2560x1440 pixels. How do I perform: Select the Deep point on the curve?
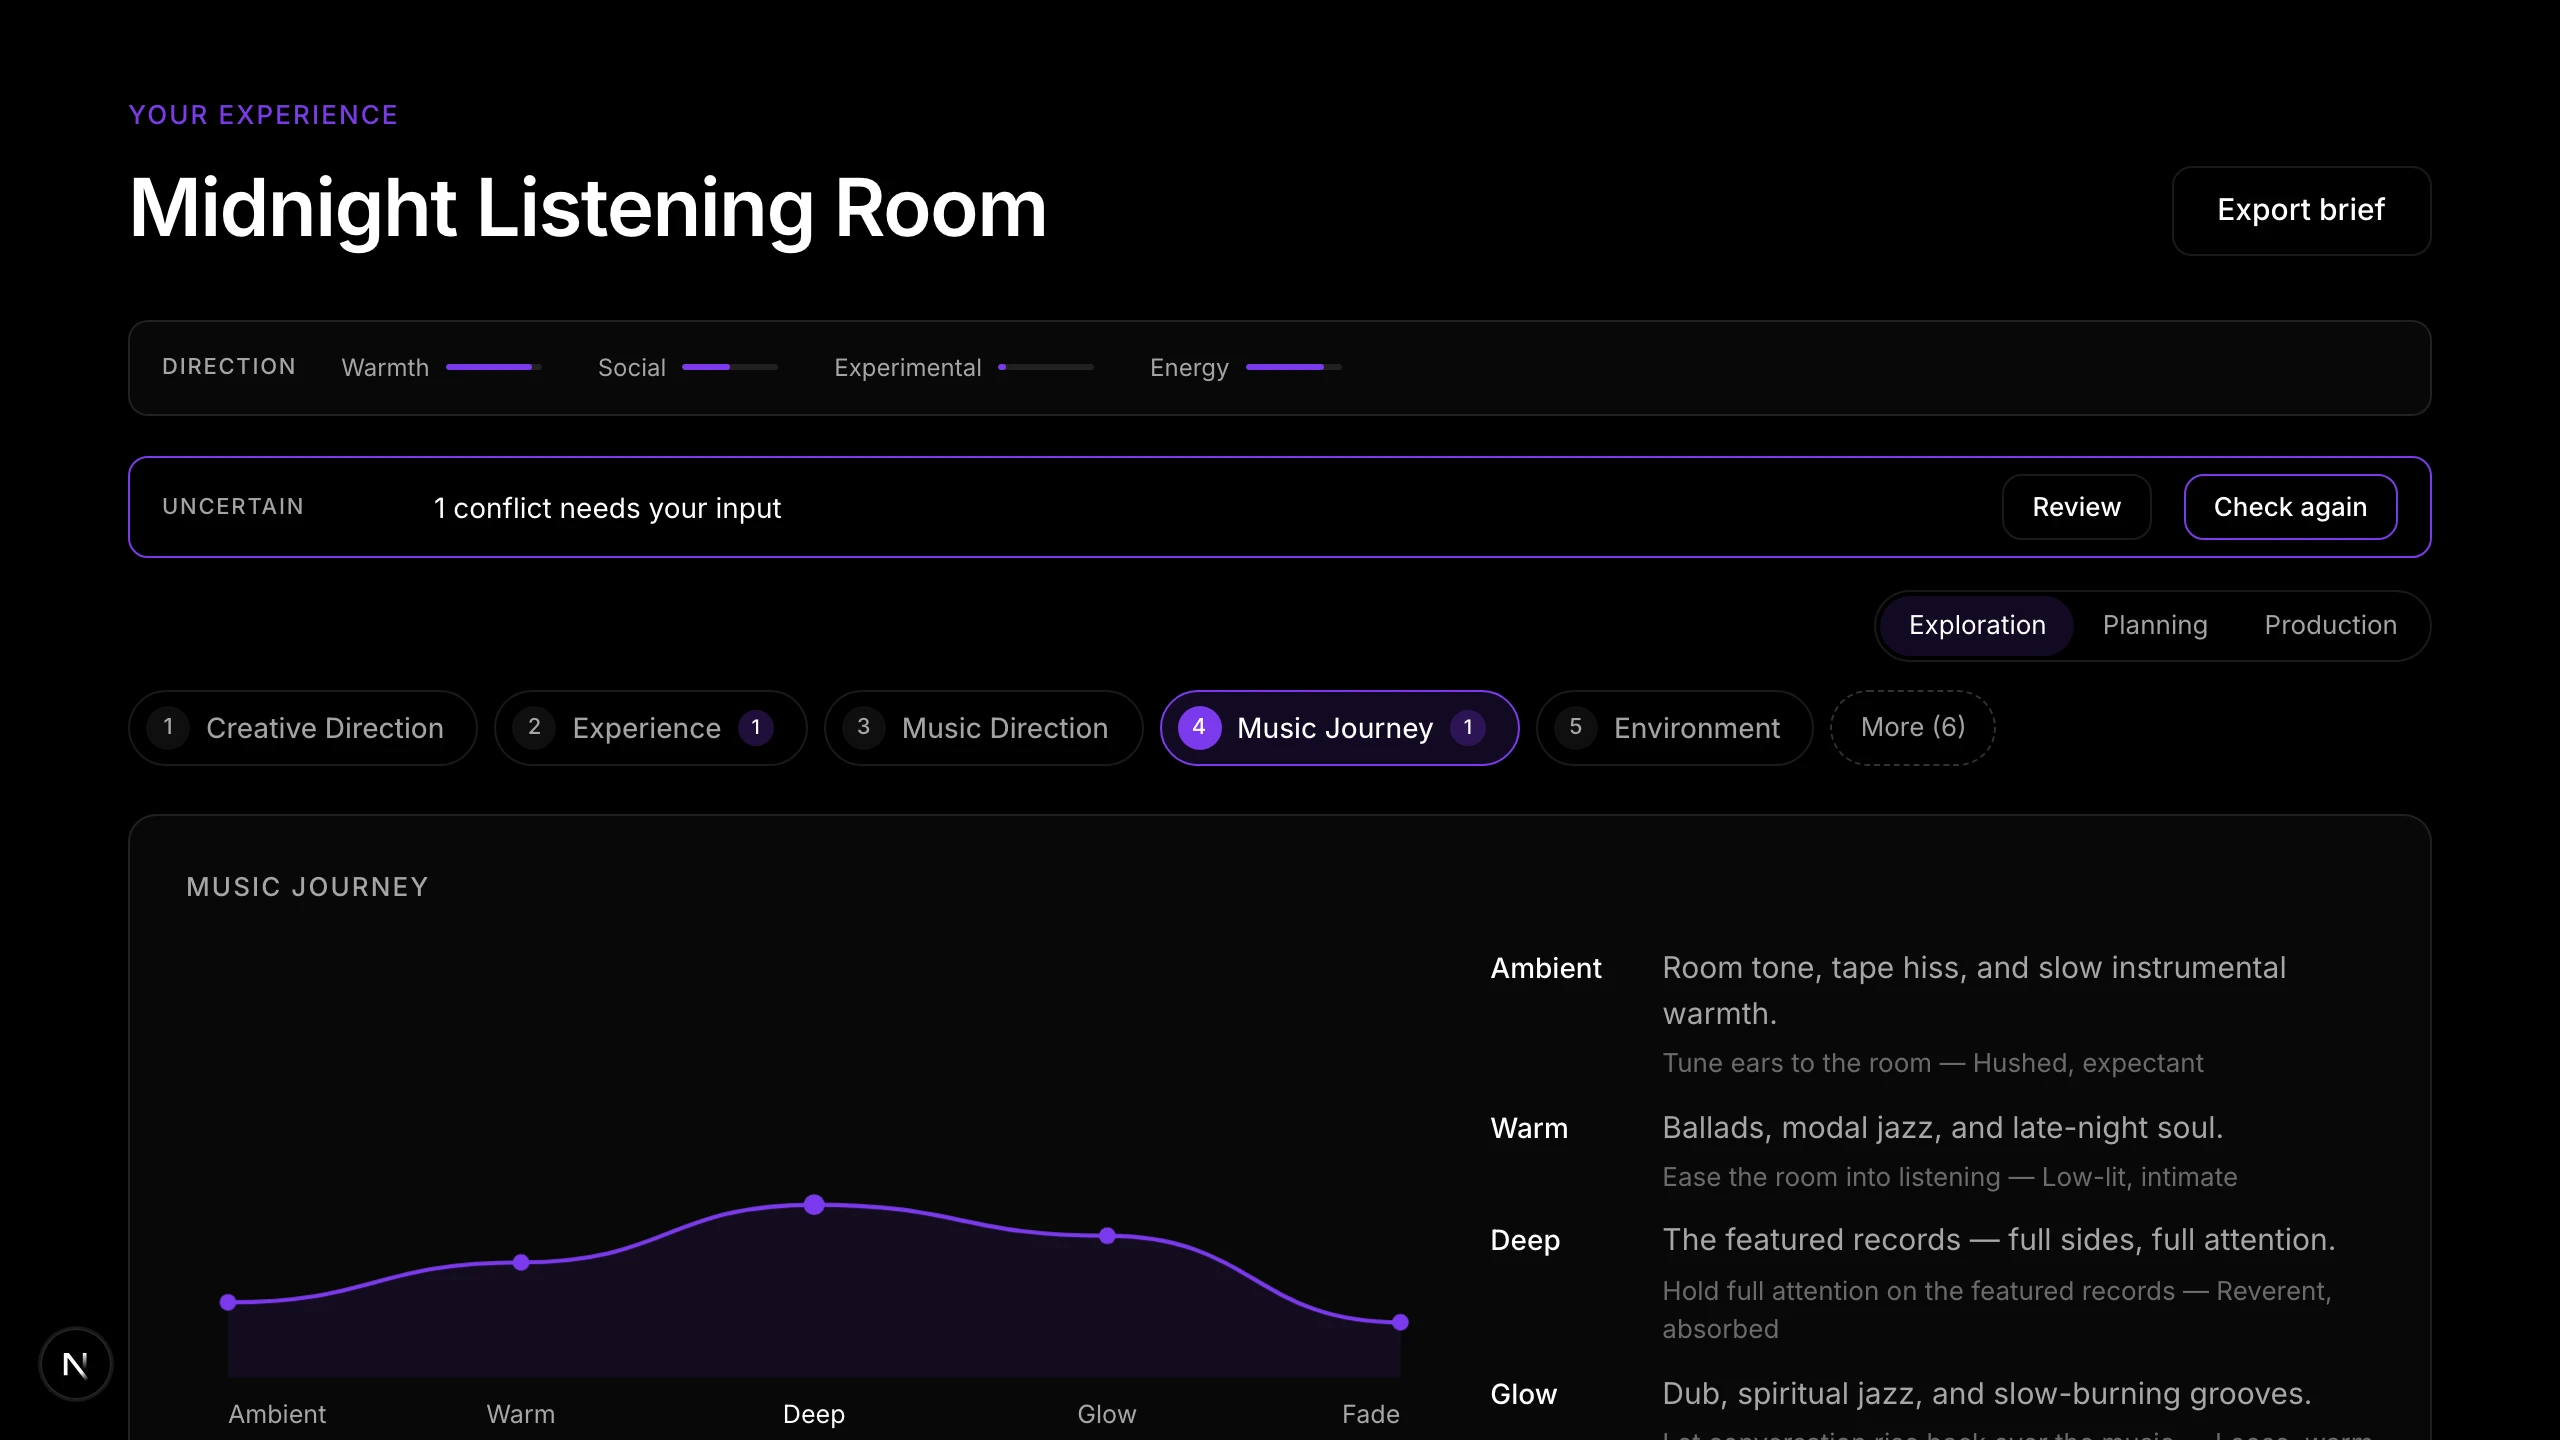pyautogui.click(x=814, y=1204)
